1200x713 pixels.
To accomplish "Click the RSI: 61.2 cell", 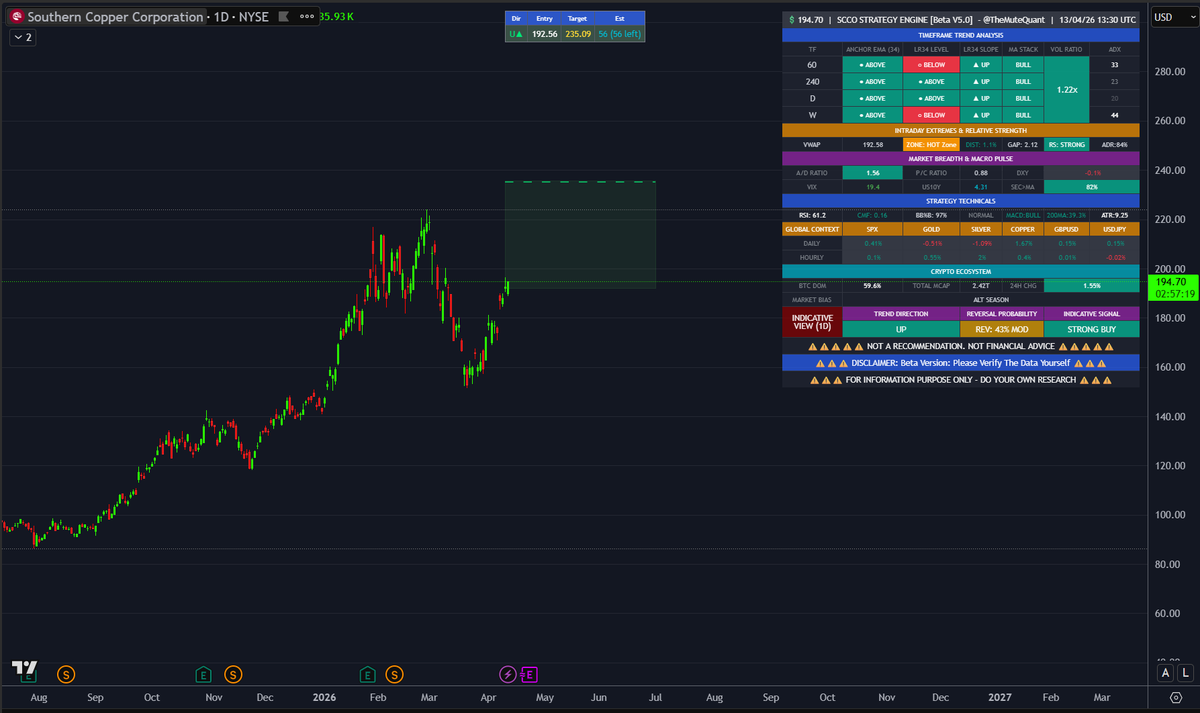I will [x=812, y=215].
